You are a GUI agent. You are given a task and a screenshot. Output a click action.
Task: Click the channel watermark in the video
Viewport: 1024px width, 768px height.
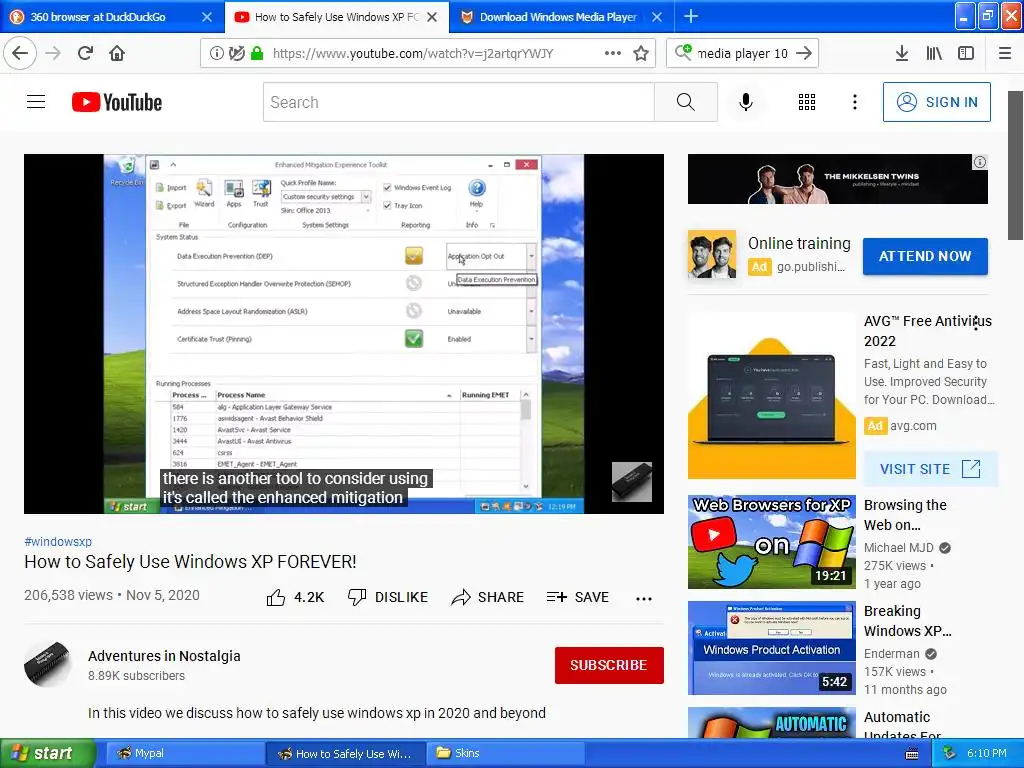tap(632, 482)
